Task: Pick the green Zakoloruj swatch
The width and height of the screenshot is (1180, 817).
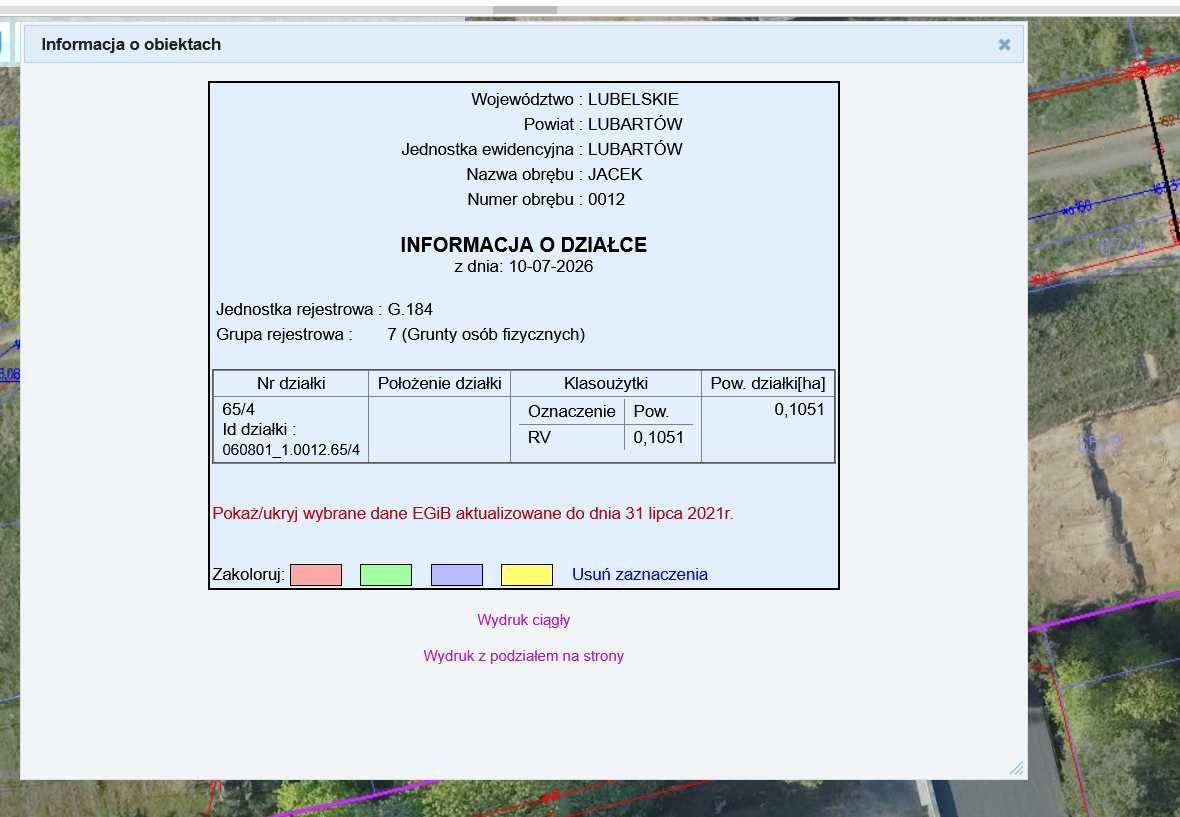Action: (x=386, y=575)
